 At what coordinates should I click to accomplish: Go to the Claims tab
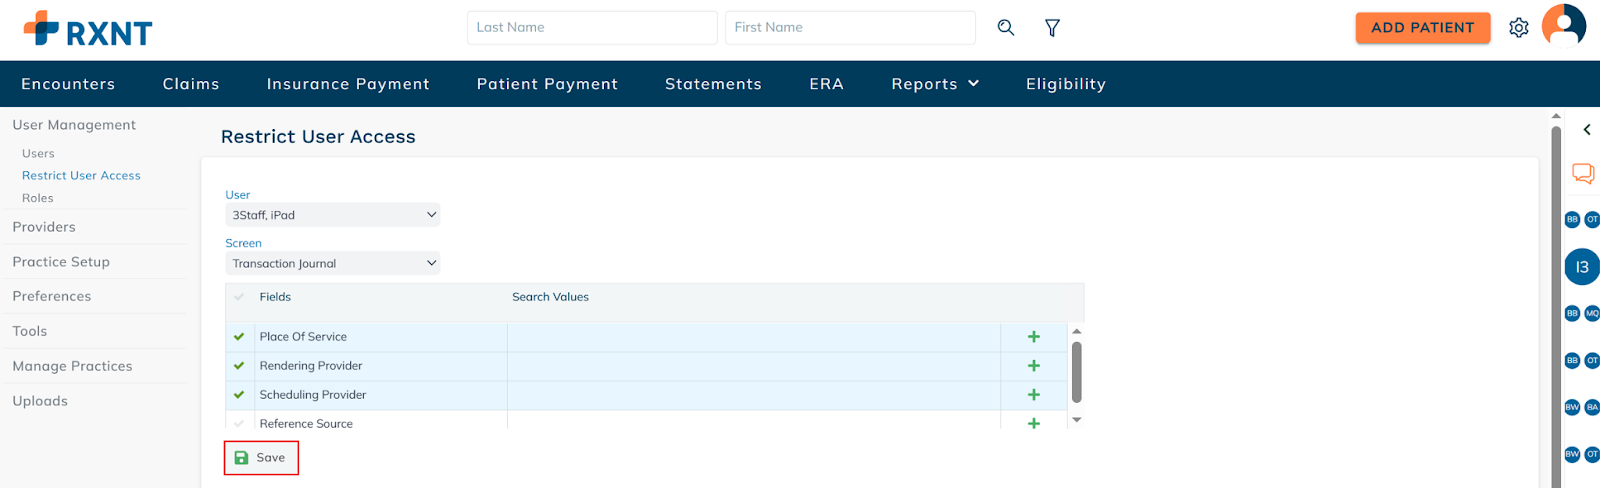[191, 84]
